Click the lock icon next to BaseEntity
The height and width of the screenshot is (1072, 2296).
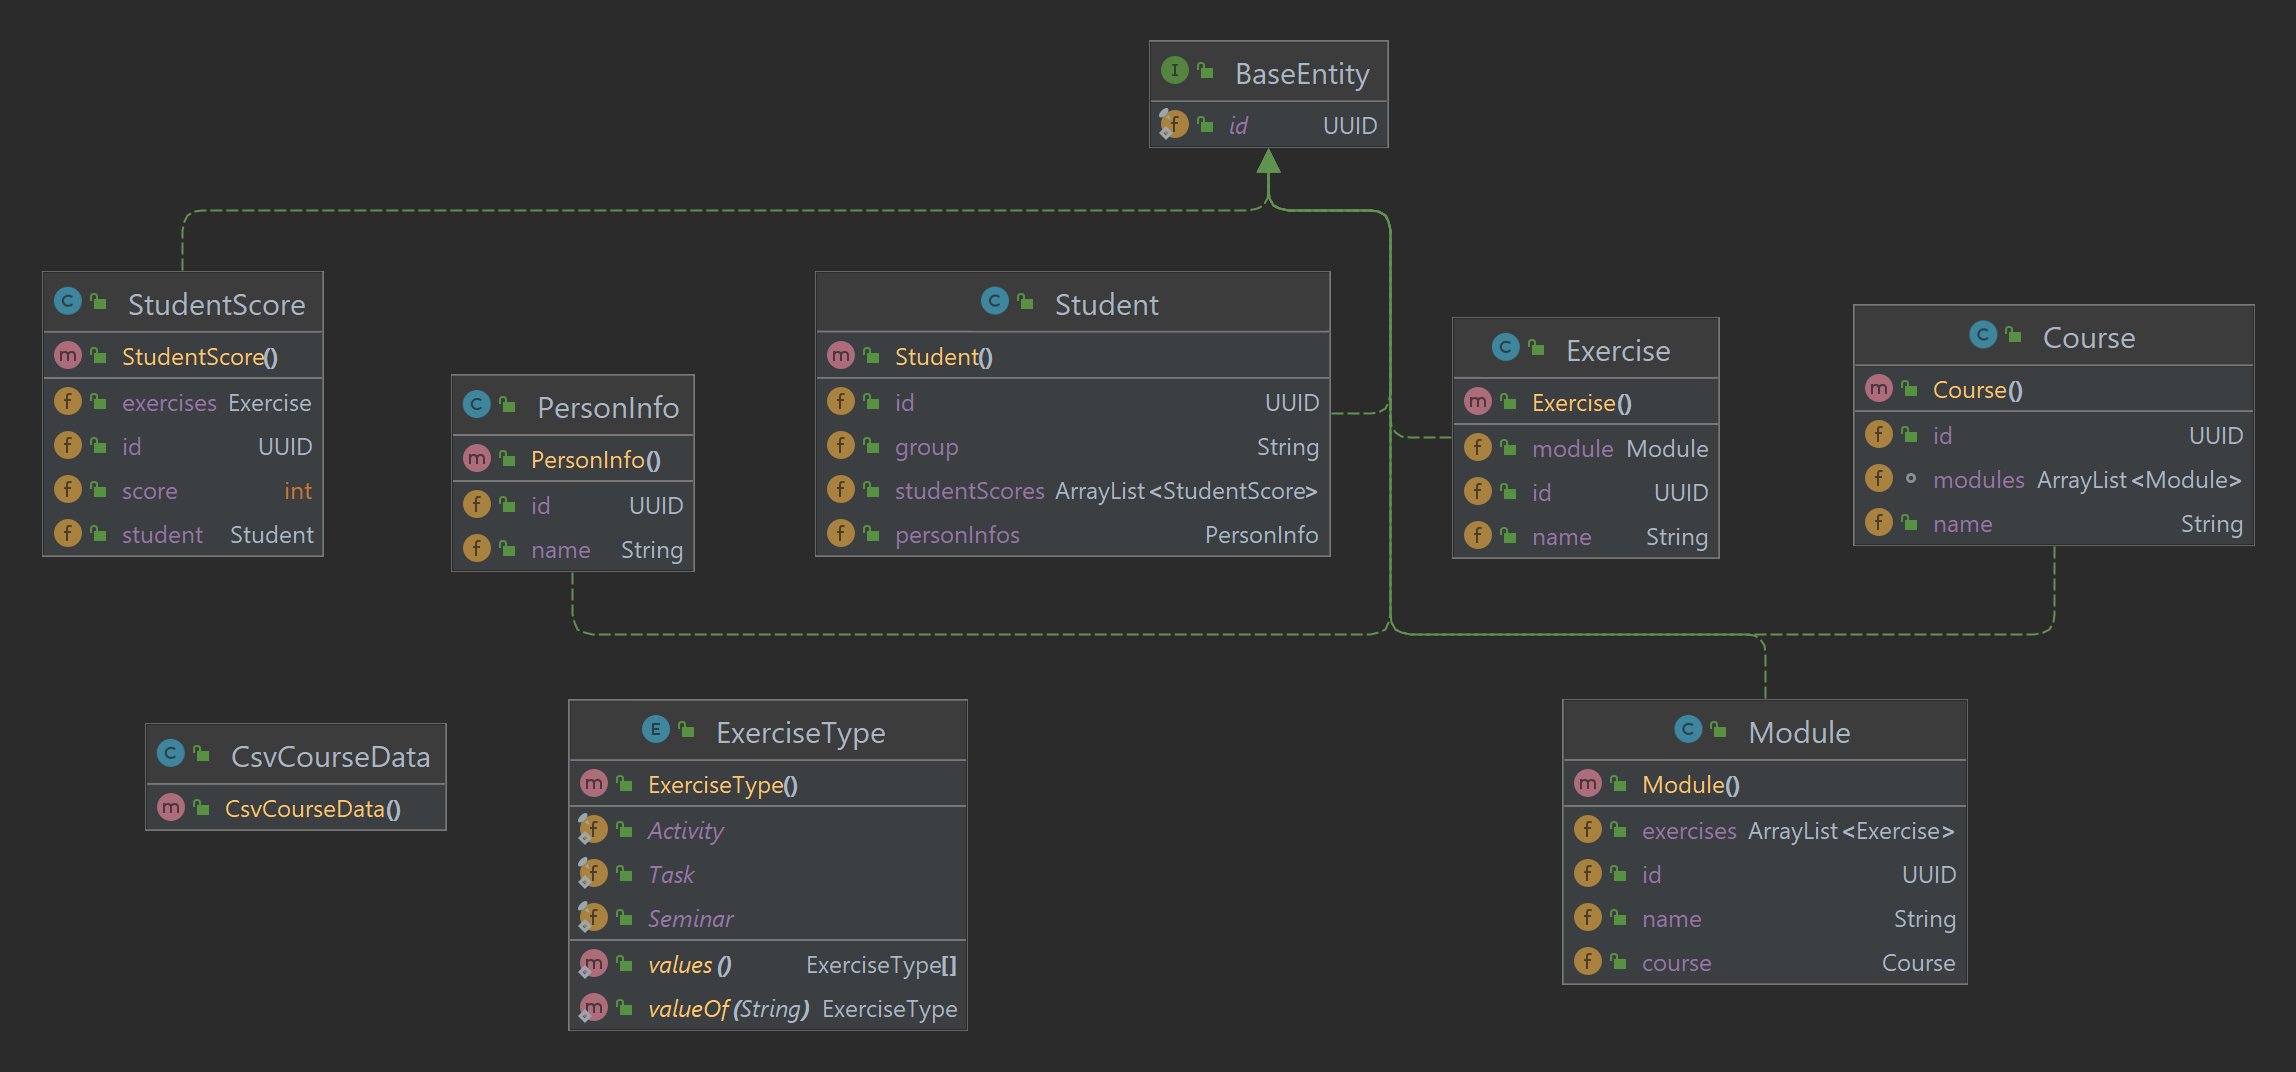1203,71
